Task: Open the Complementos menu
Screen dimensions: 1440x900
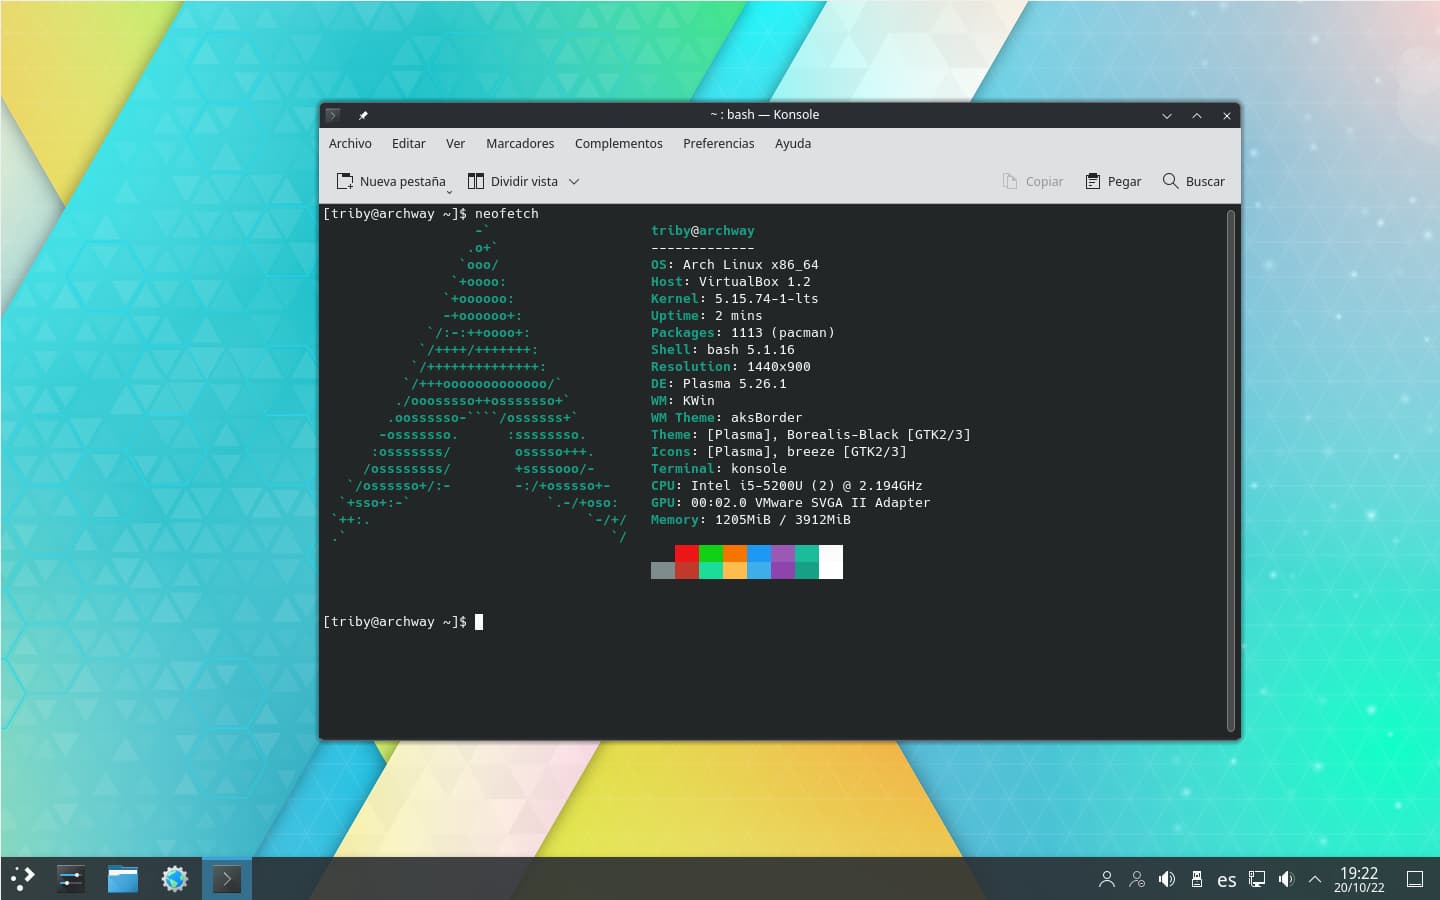Action: (x=618, y=143)
